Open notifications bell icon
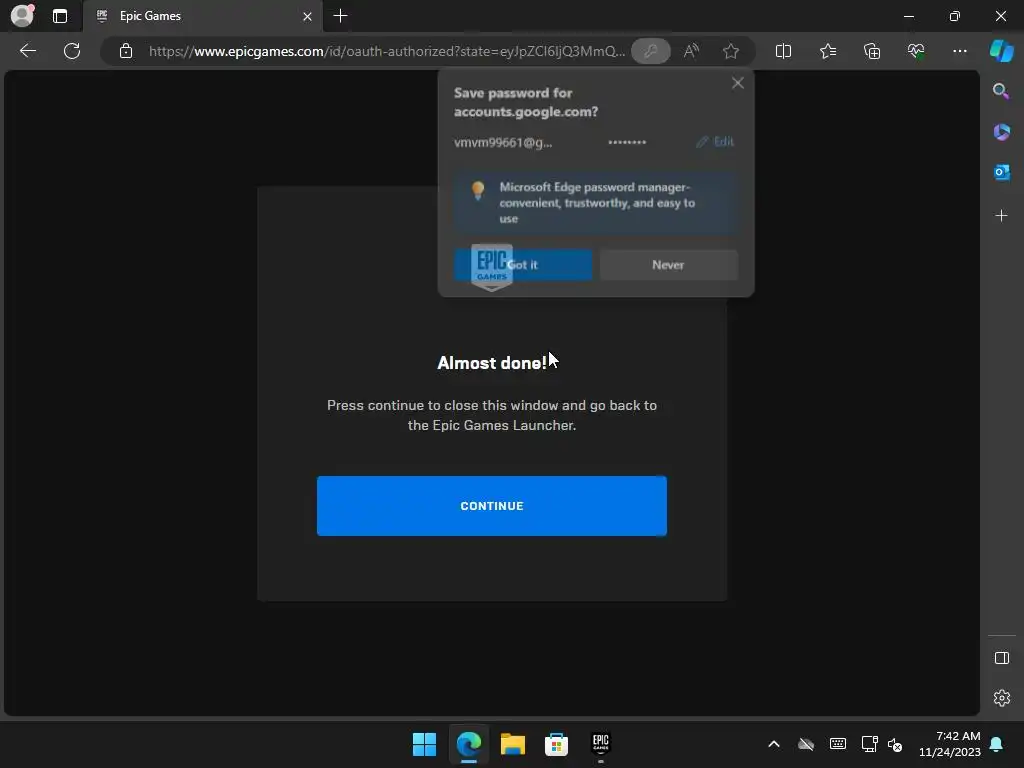The height and width of the screenshot is (768, 1024). click(997, 744)
